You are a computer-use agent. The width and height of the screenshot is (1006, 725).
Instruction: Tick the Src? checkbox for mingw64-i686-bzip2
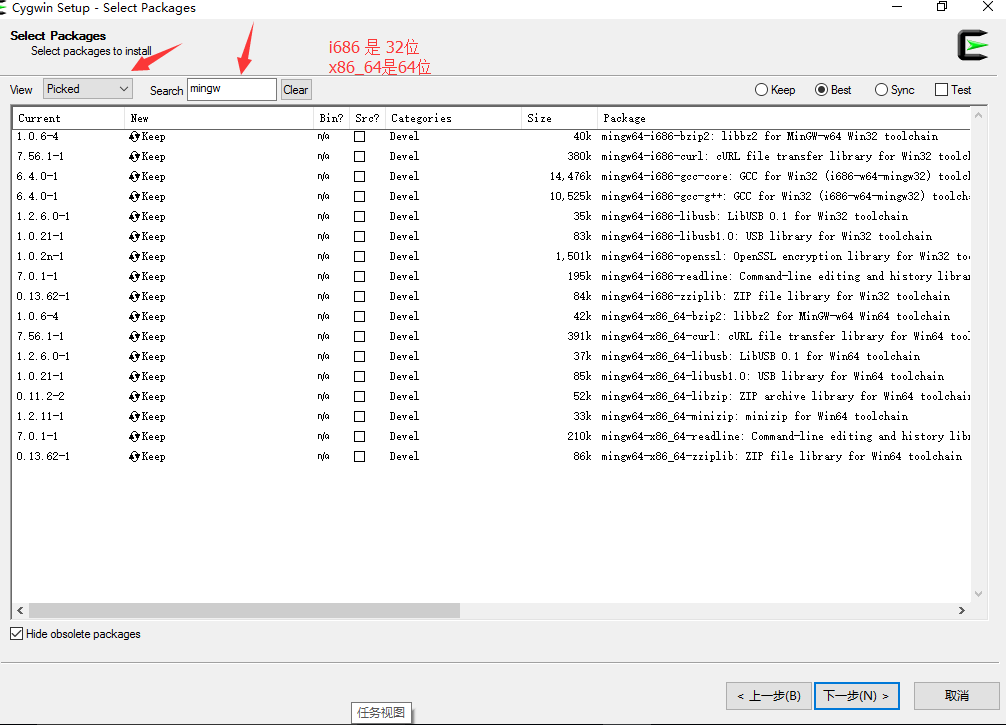coord(360,137)
